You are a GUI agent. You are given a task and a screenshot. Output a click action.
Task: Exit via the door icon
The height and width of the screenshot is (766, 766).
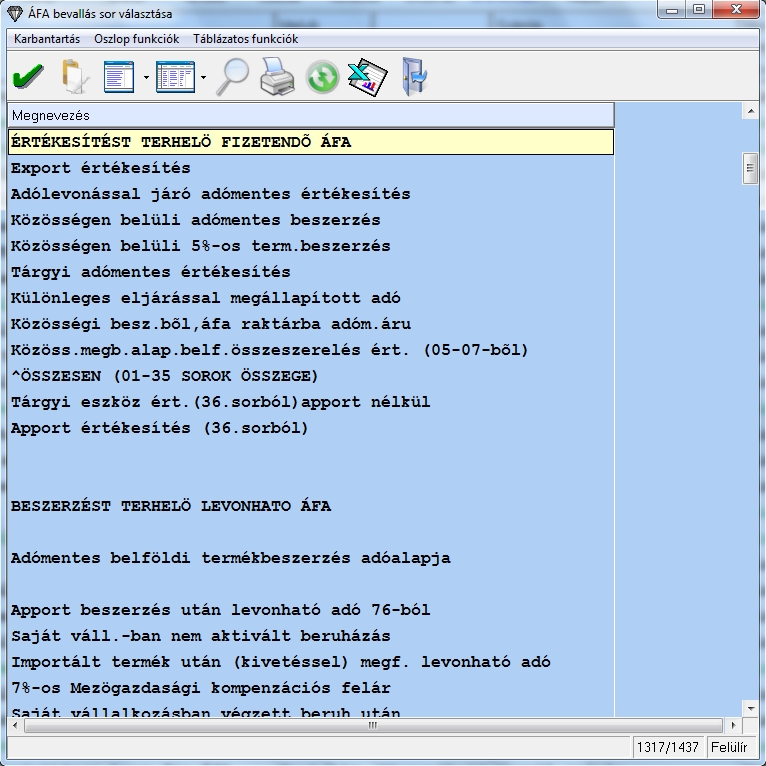413,77
